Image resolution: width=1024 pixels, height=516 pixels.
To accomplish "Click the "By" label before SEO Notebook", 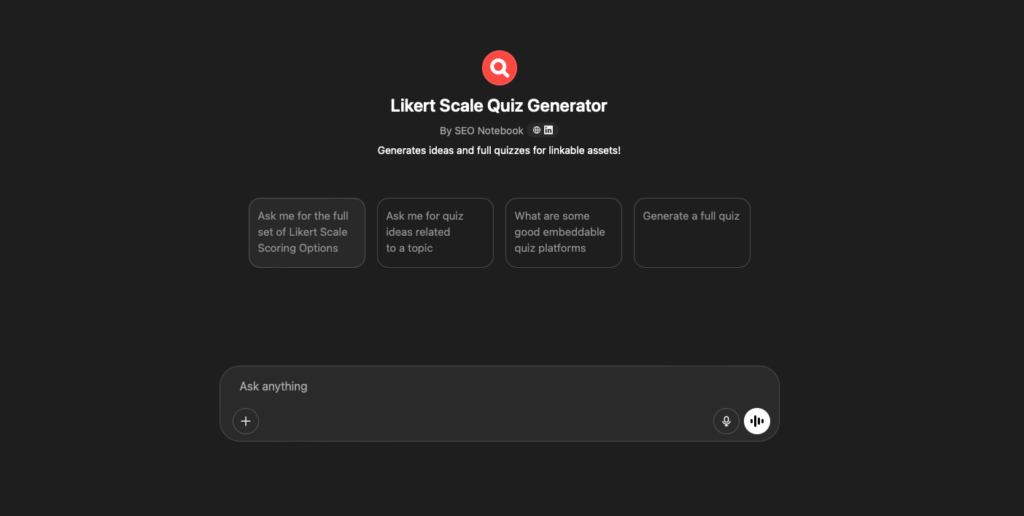I will pos(445,131).
